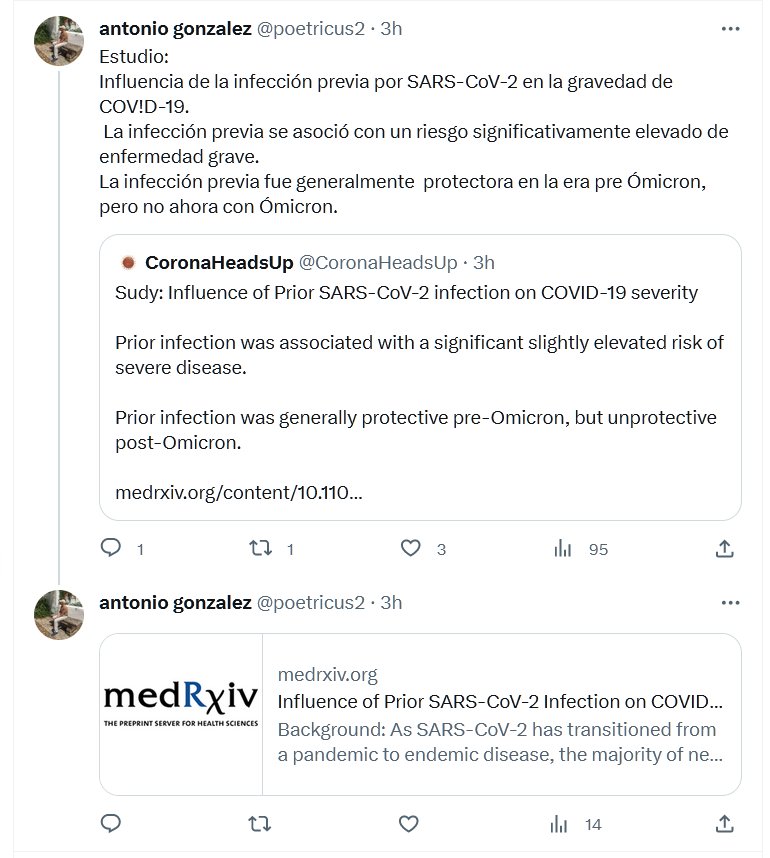Open more options on first tweet

pyautogui.click(x=730, y=29)
